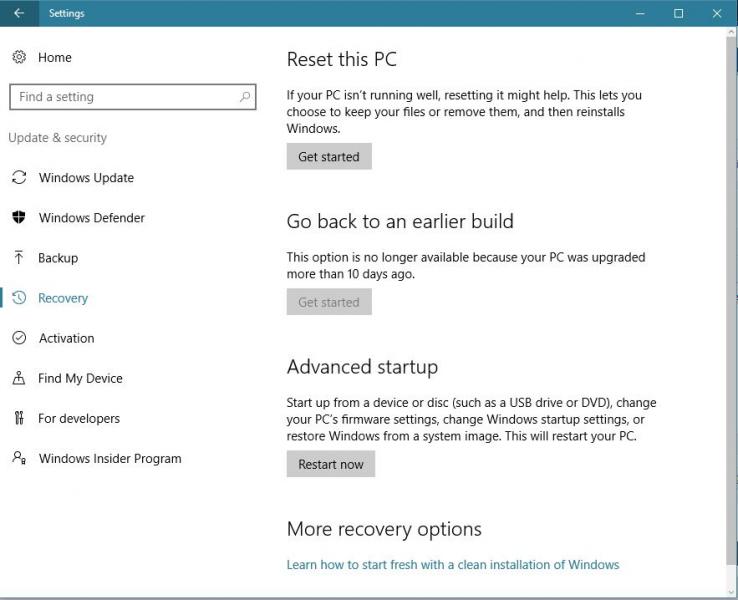Click the search magnifier icon
Image resolution: width=738 pixels, height=600 pixels.
(245, 97)
